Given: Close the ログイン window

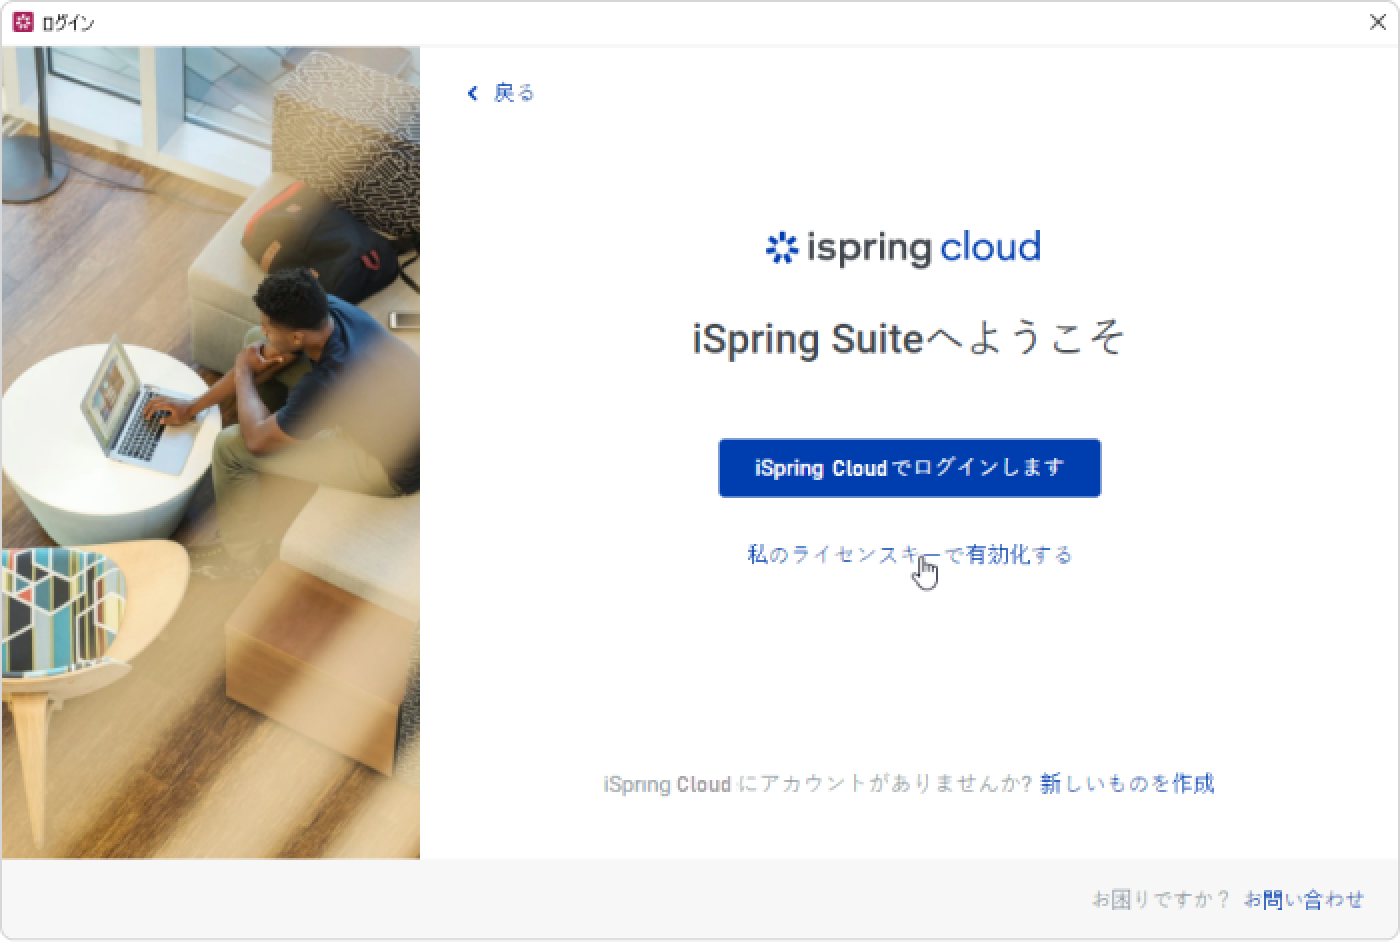Looking at the screenshot, I should [x=1377, y=22].
